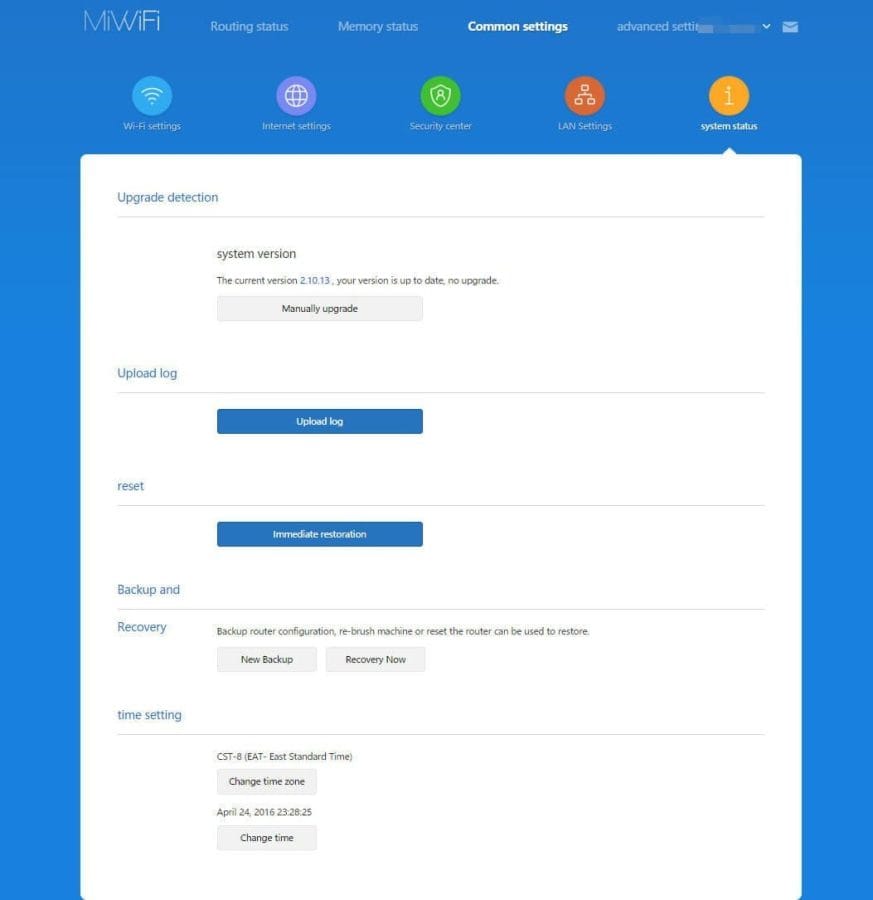Click the MiWiFi logo

121,23
